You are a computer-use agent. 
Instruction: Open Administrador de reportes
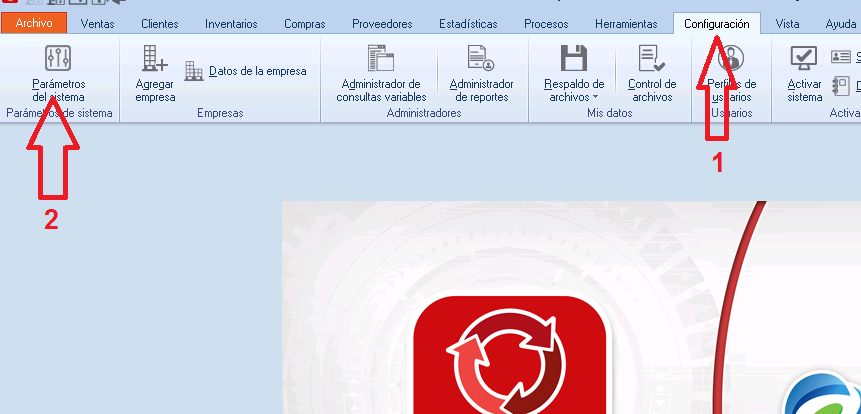click(482, 74)
